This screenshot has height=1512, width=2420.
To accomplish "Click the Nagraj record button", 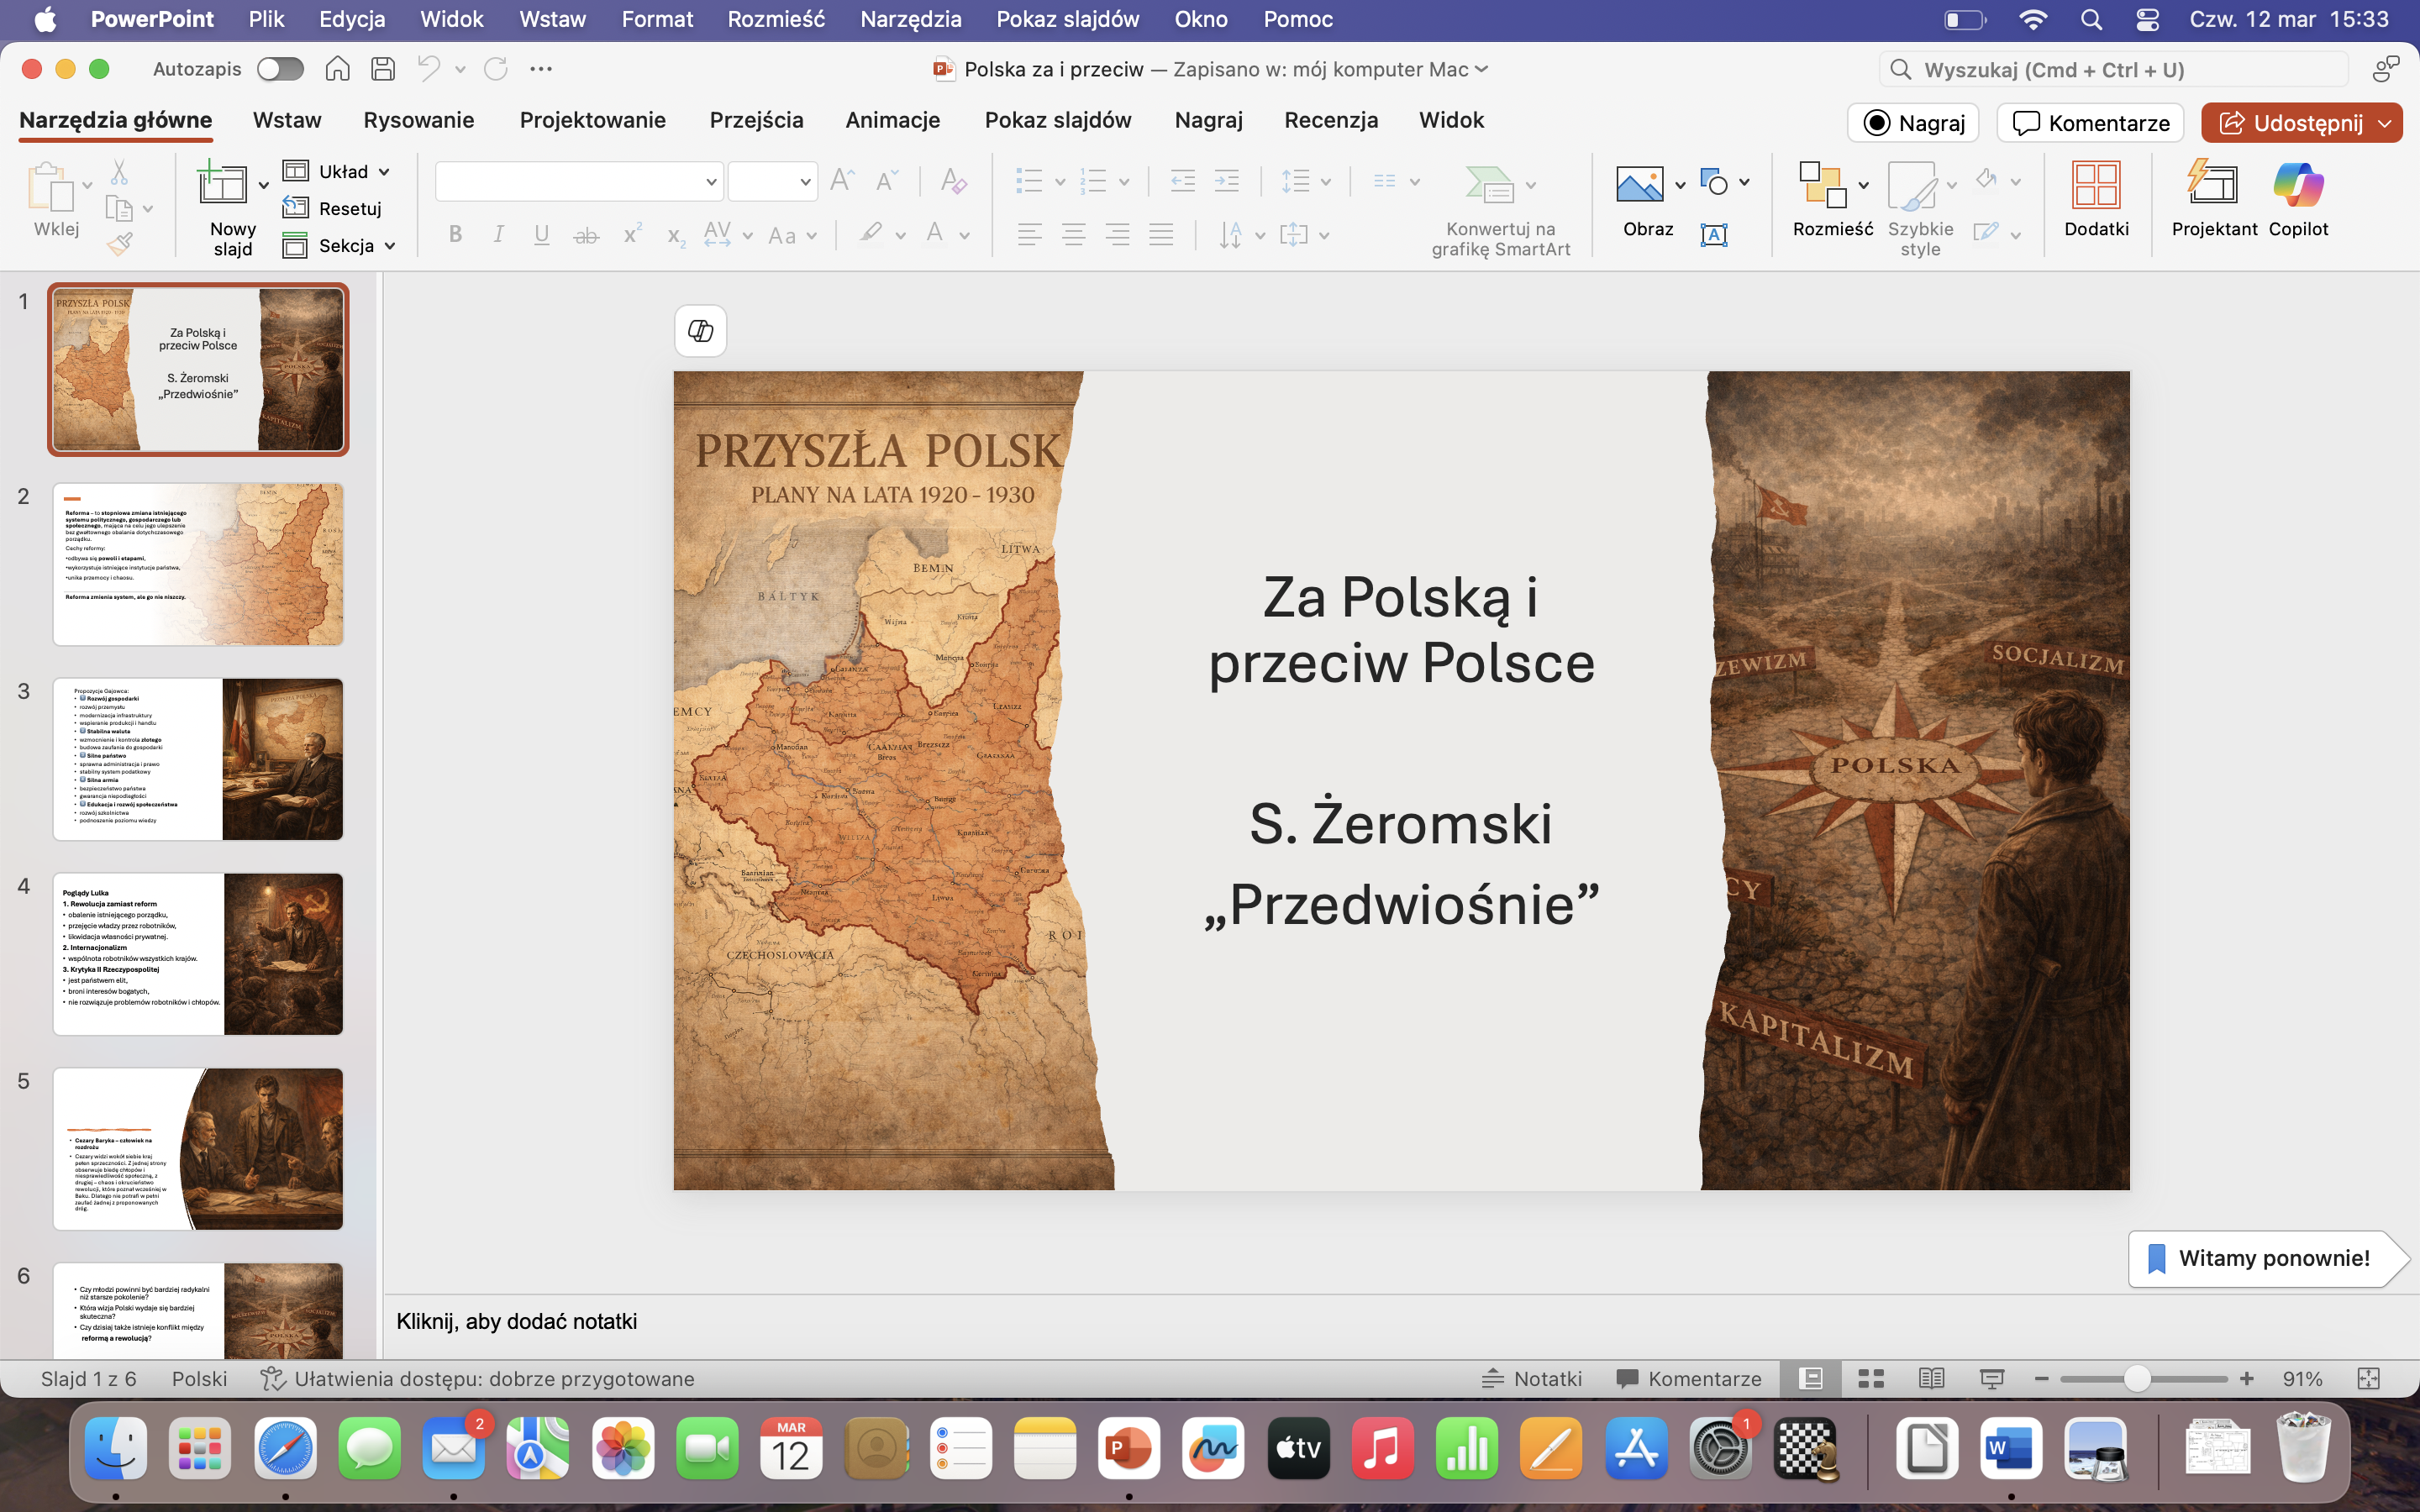I will [1912, 123].
